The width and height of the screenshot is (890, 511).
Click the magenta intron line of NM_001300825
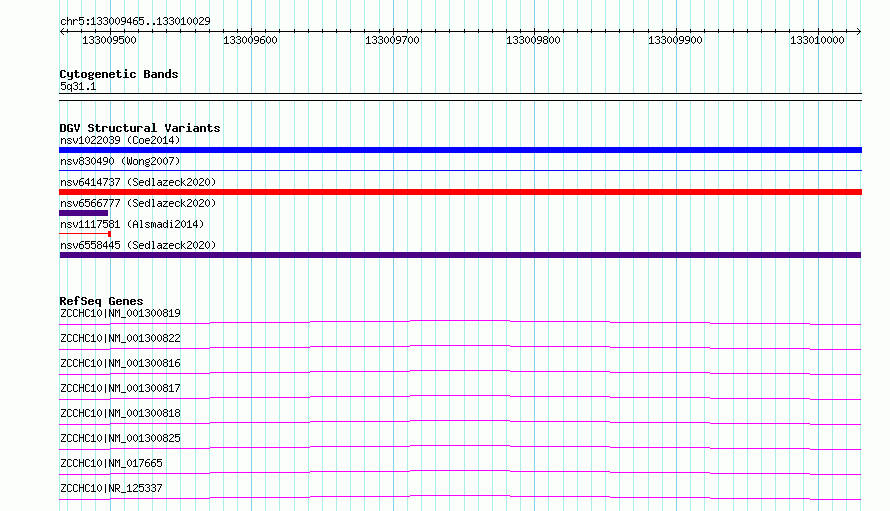click(460, 446)
